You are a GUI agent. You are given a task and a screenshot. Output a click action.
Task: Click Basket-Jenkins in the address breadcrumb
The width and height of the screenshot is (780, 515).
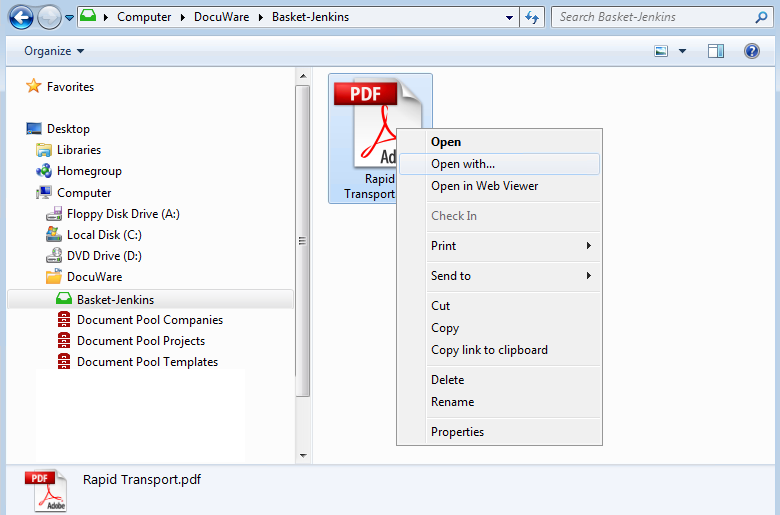coord(310,17)
